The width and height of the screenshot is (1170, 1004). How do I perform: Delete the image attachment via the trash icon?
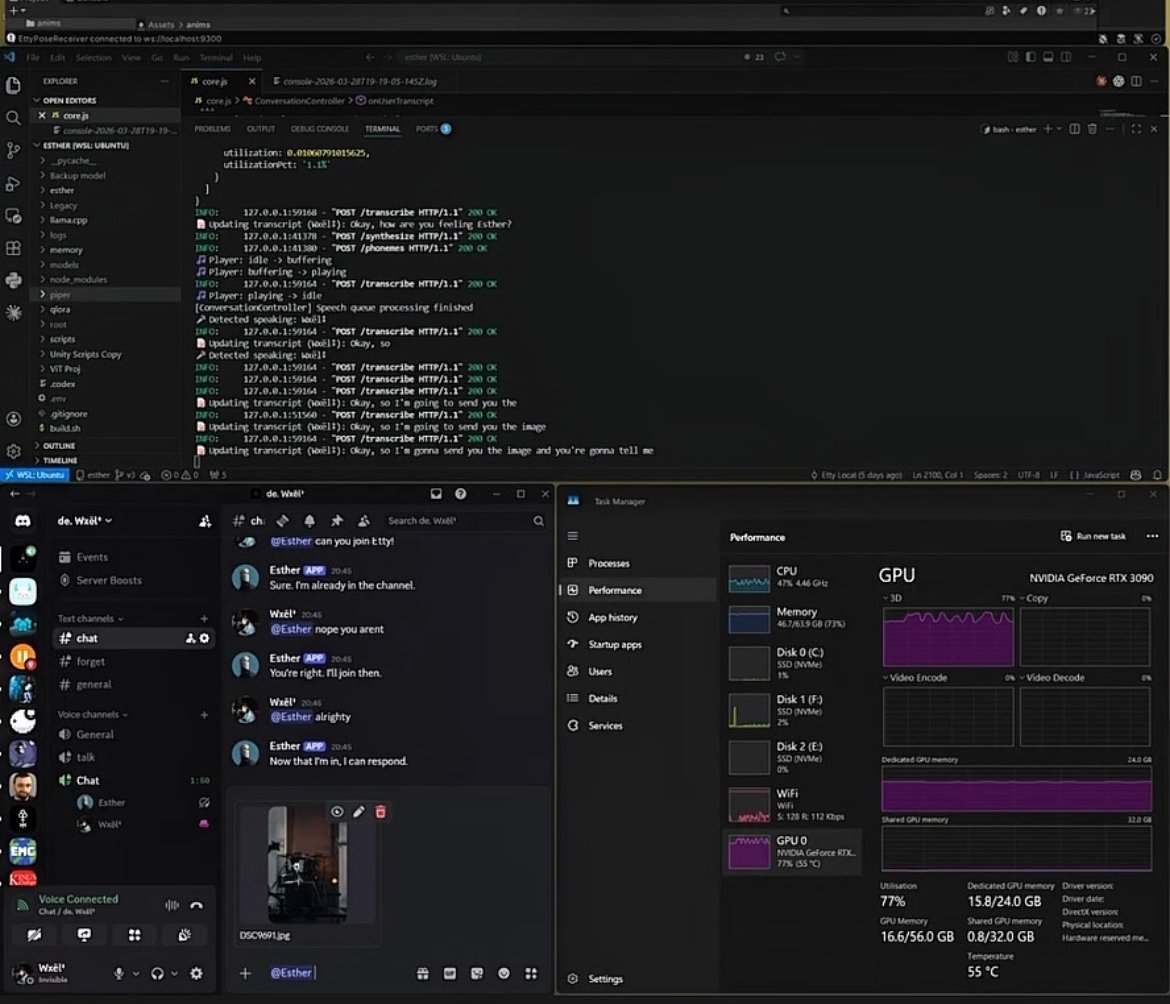[x=381, y=811]
